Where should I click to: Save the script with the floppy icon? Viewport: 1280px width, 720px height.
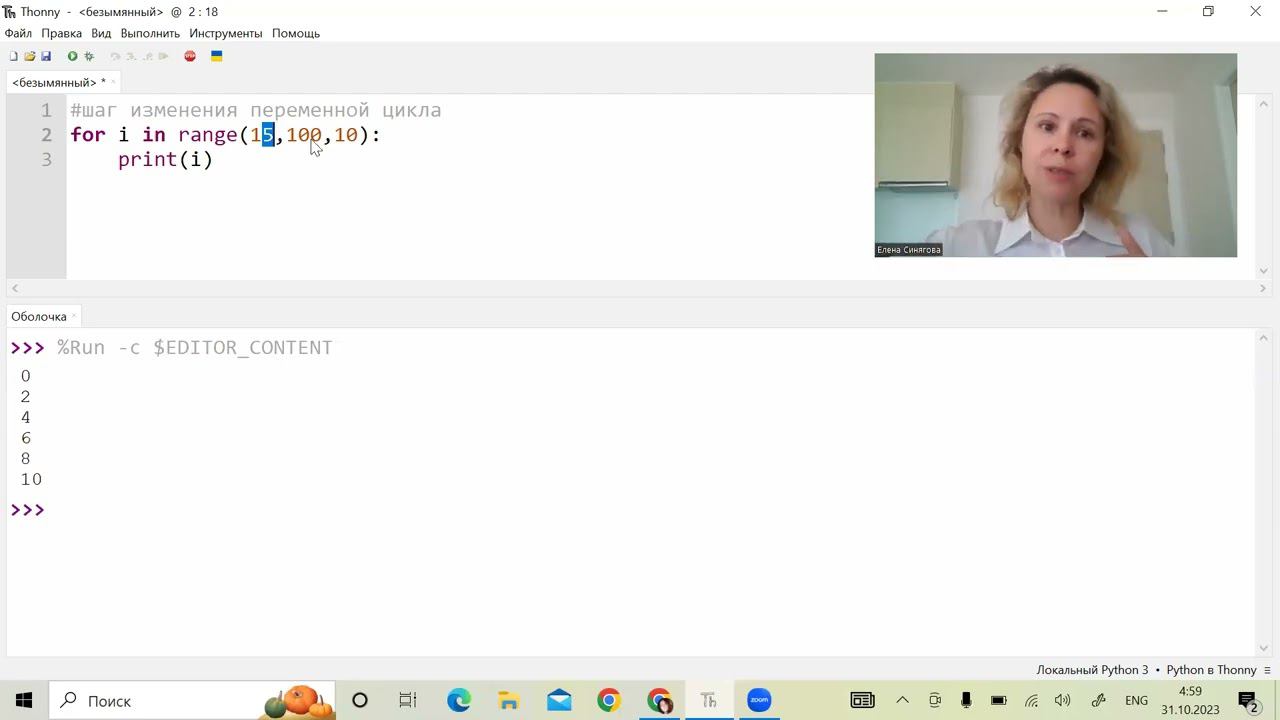tap(45, 56)
